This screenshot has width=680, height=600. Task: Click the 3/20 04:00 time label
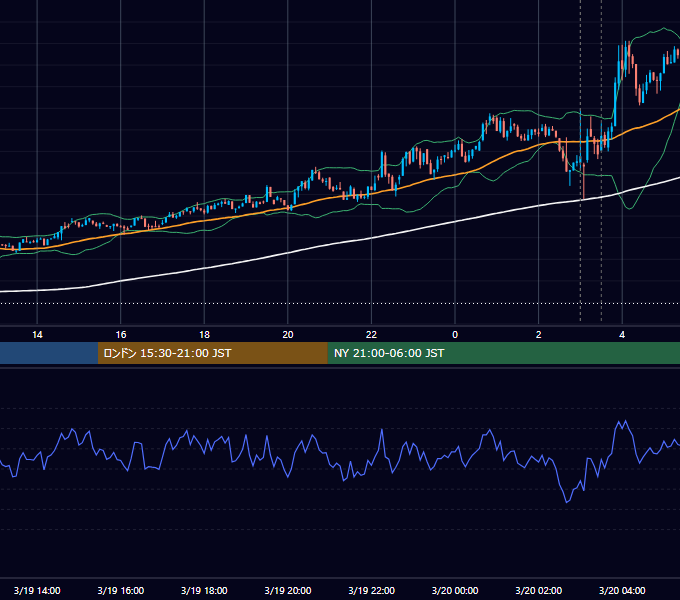[622, 590]
